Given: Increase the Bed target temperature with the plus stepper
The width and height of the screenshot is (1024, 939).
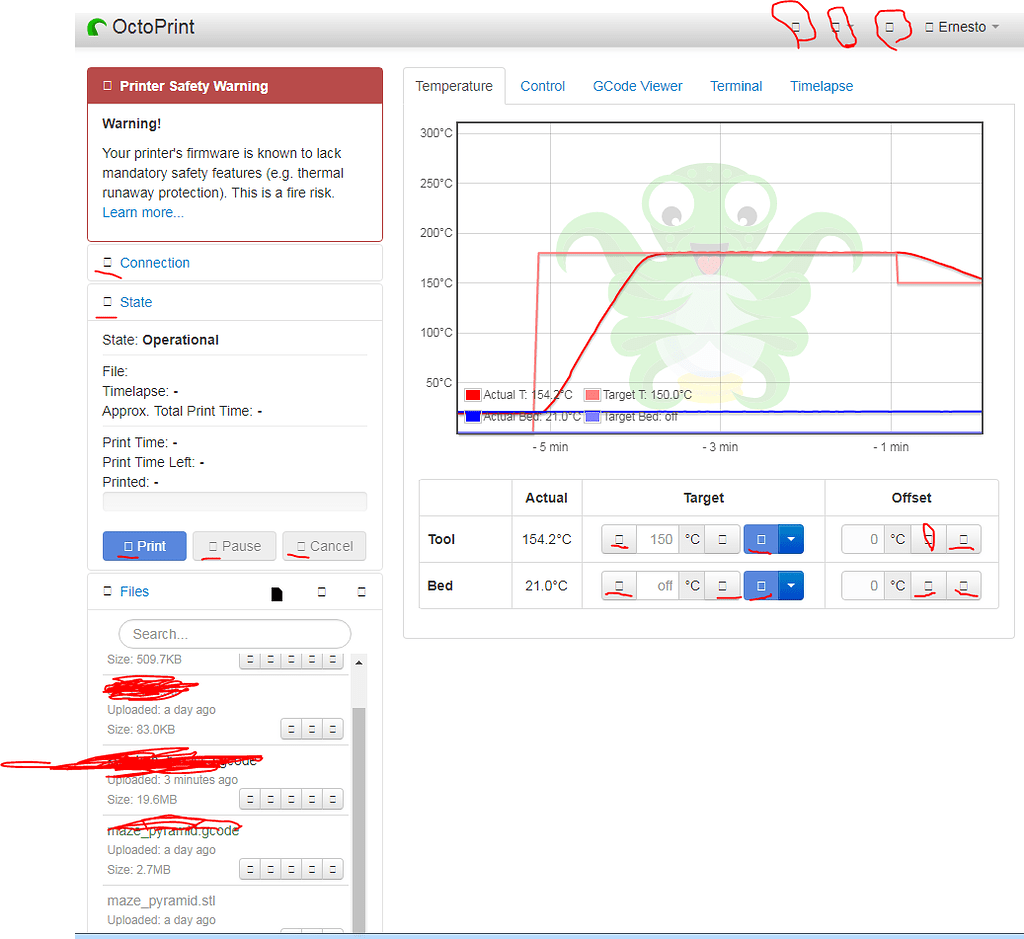Looking at the screenshot, I should click(722, 585).
